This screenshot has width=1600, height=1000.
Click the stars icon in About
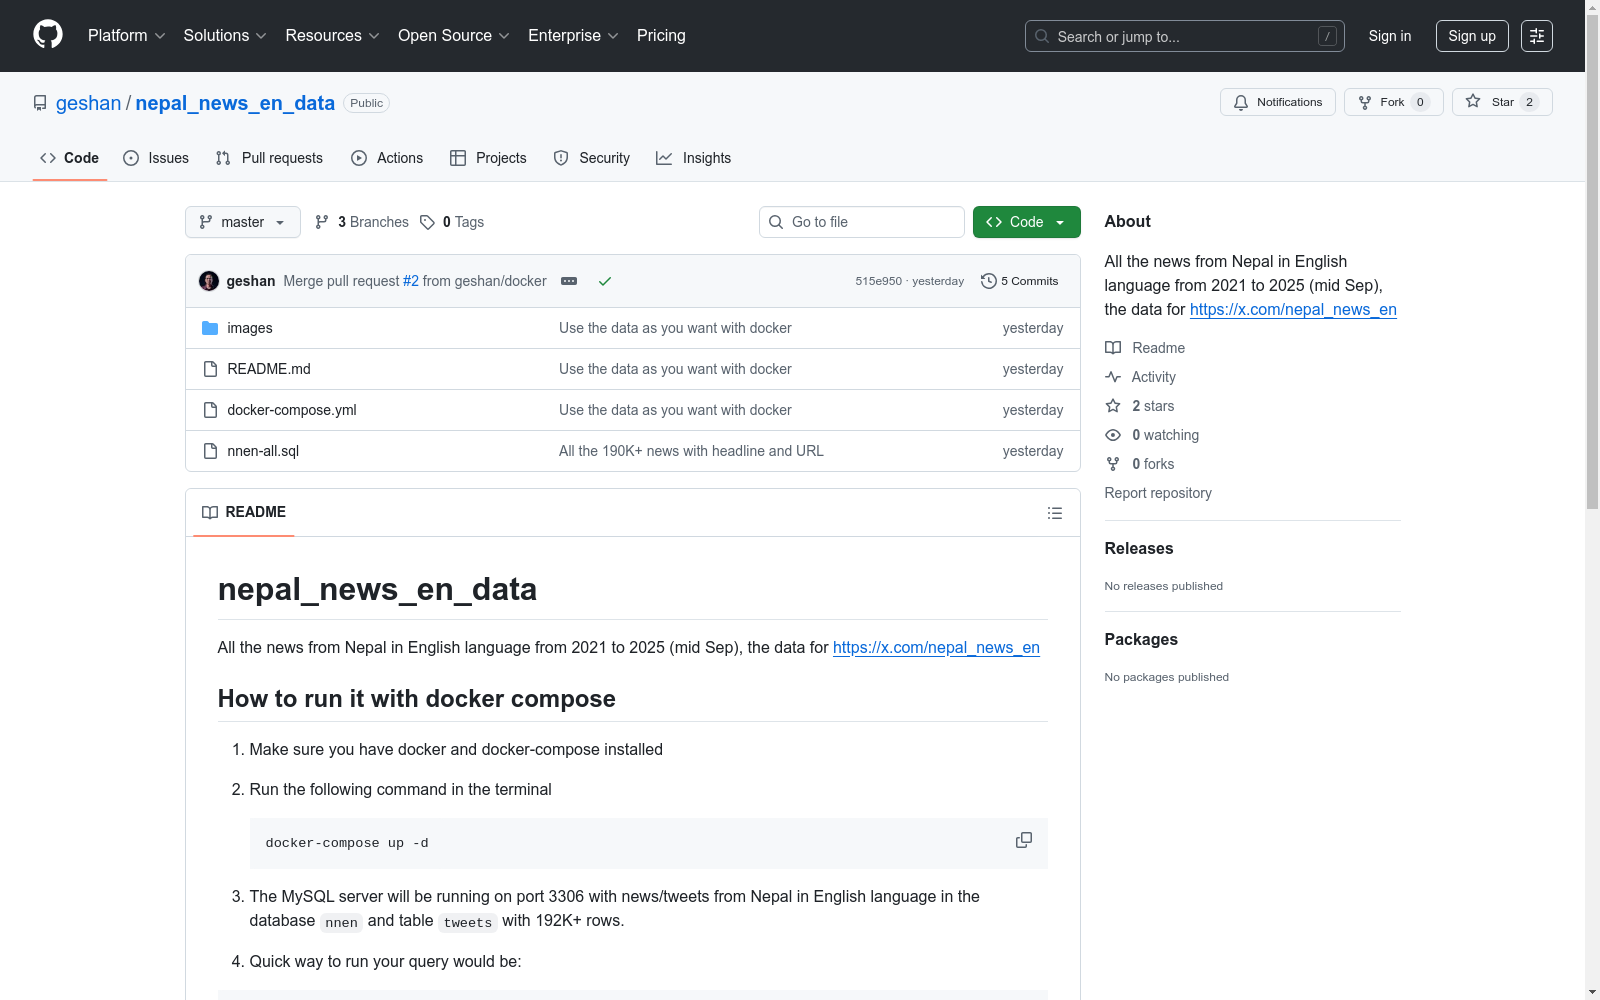pos(1113,406)
